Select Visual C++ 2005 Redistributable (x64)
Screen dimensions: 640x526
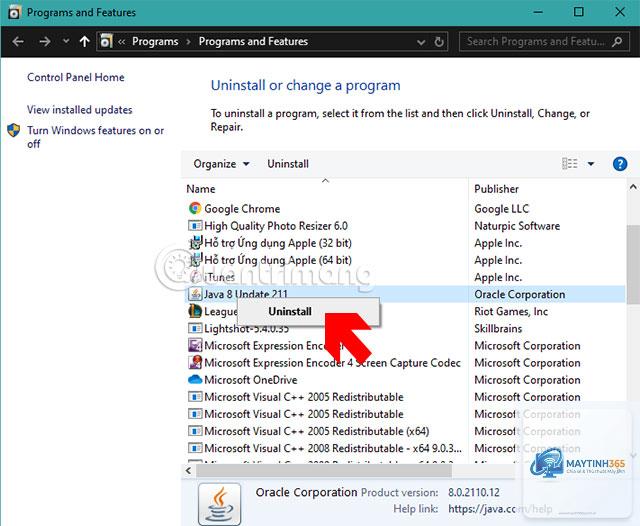click(316, 431)
